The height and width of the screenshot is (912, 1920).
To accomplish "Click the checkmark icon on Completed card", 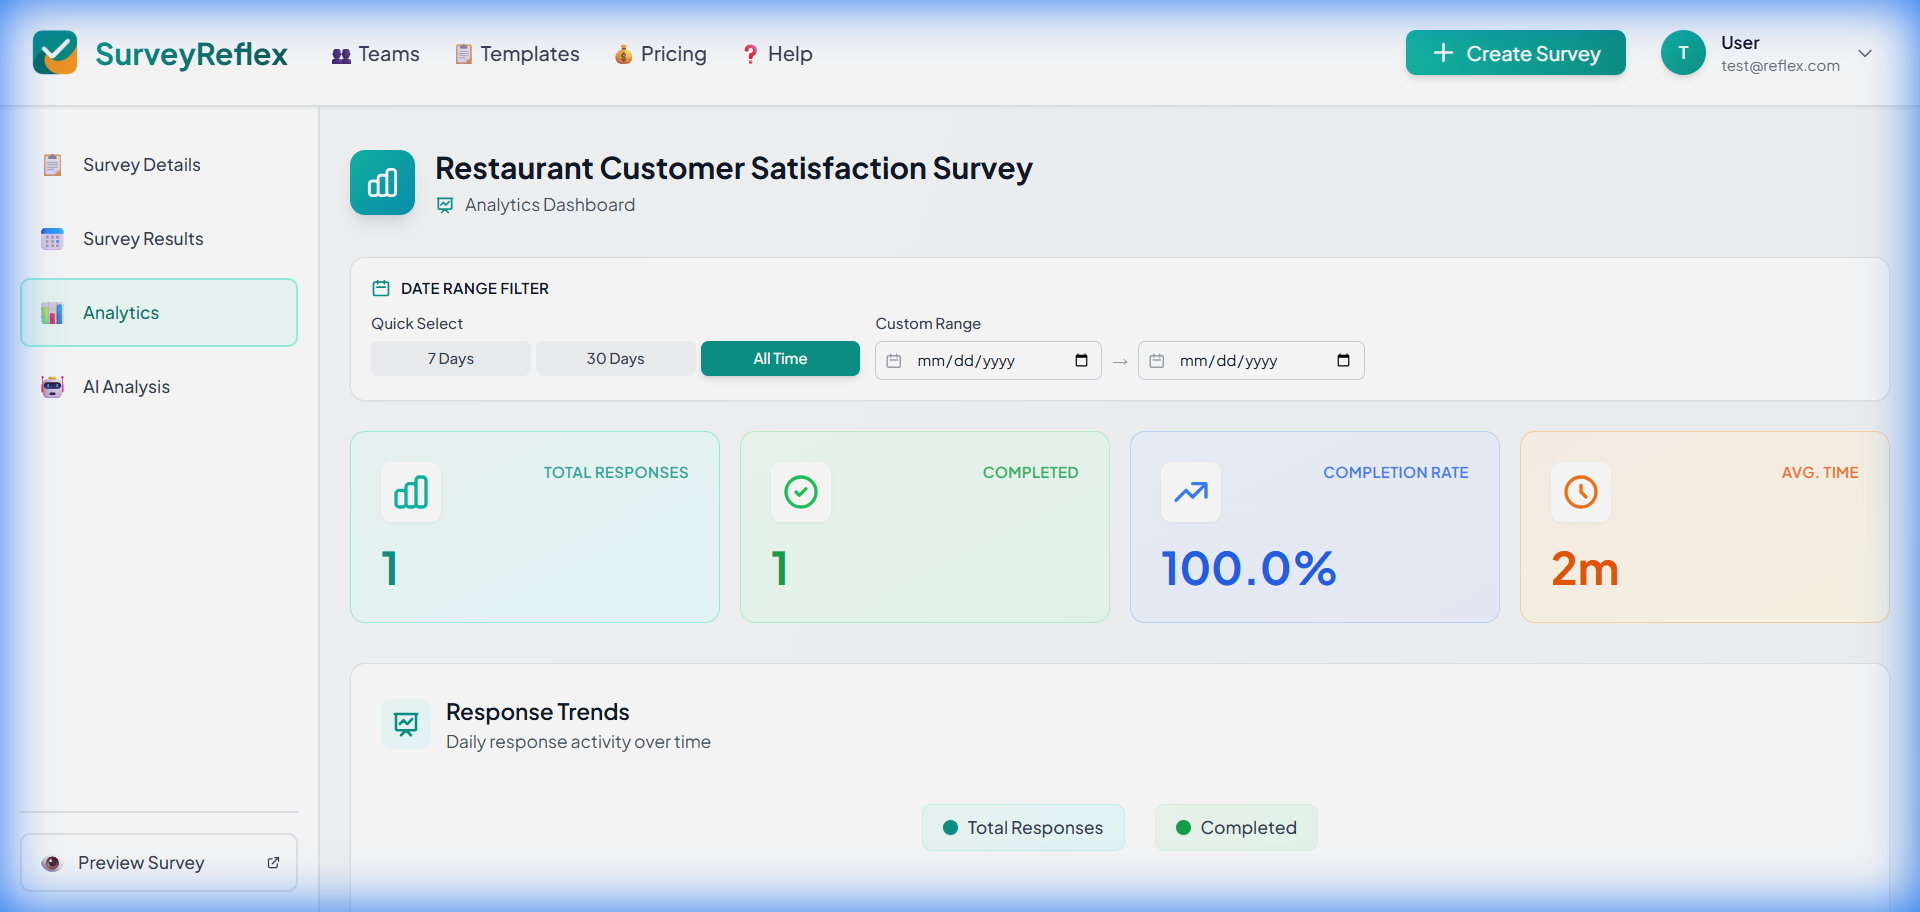I will click(800, 492).
